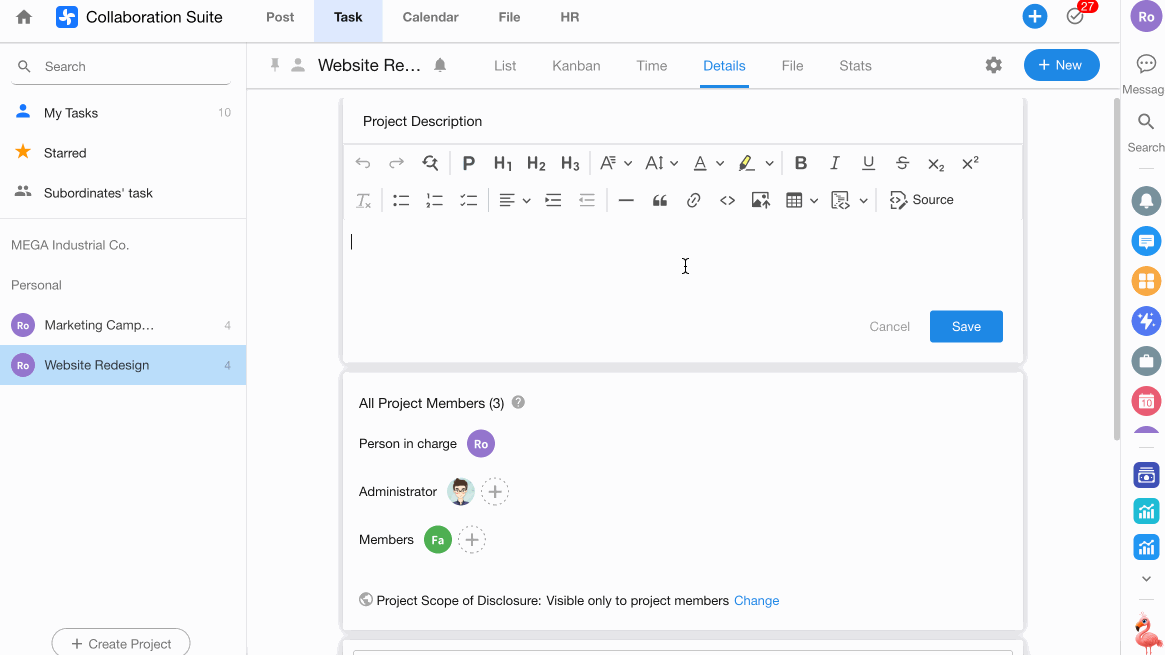Screen dimensions: 1165x655
Task: Insert a bulleted list
Action: (x=401, y=200)
